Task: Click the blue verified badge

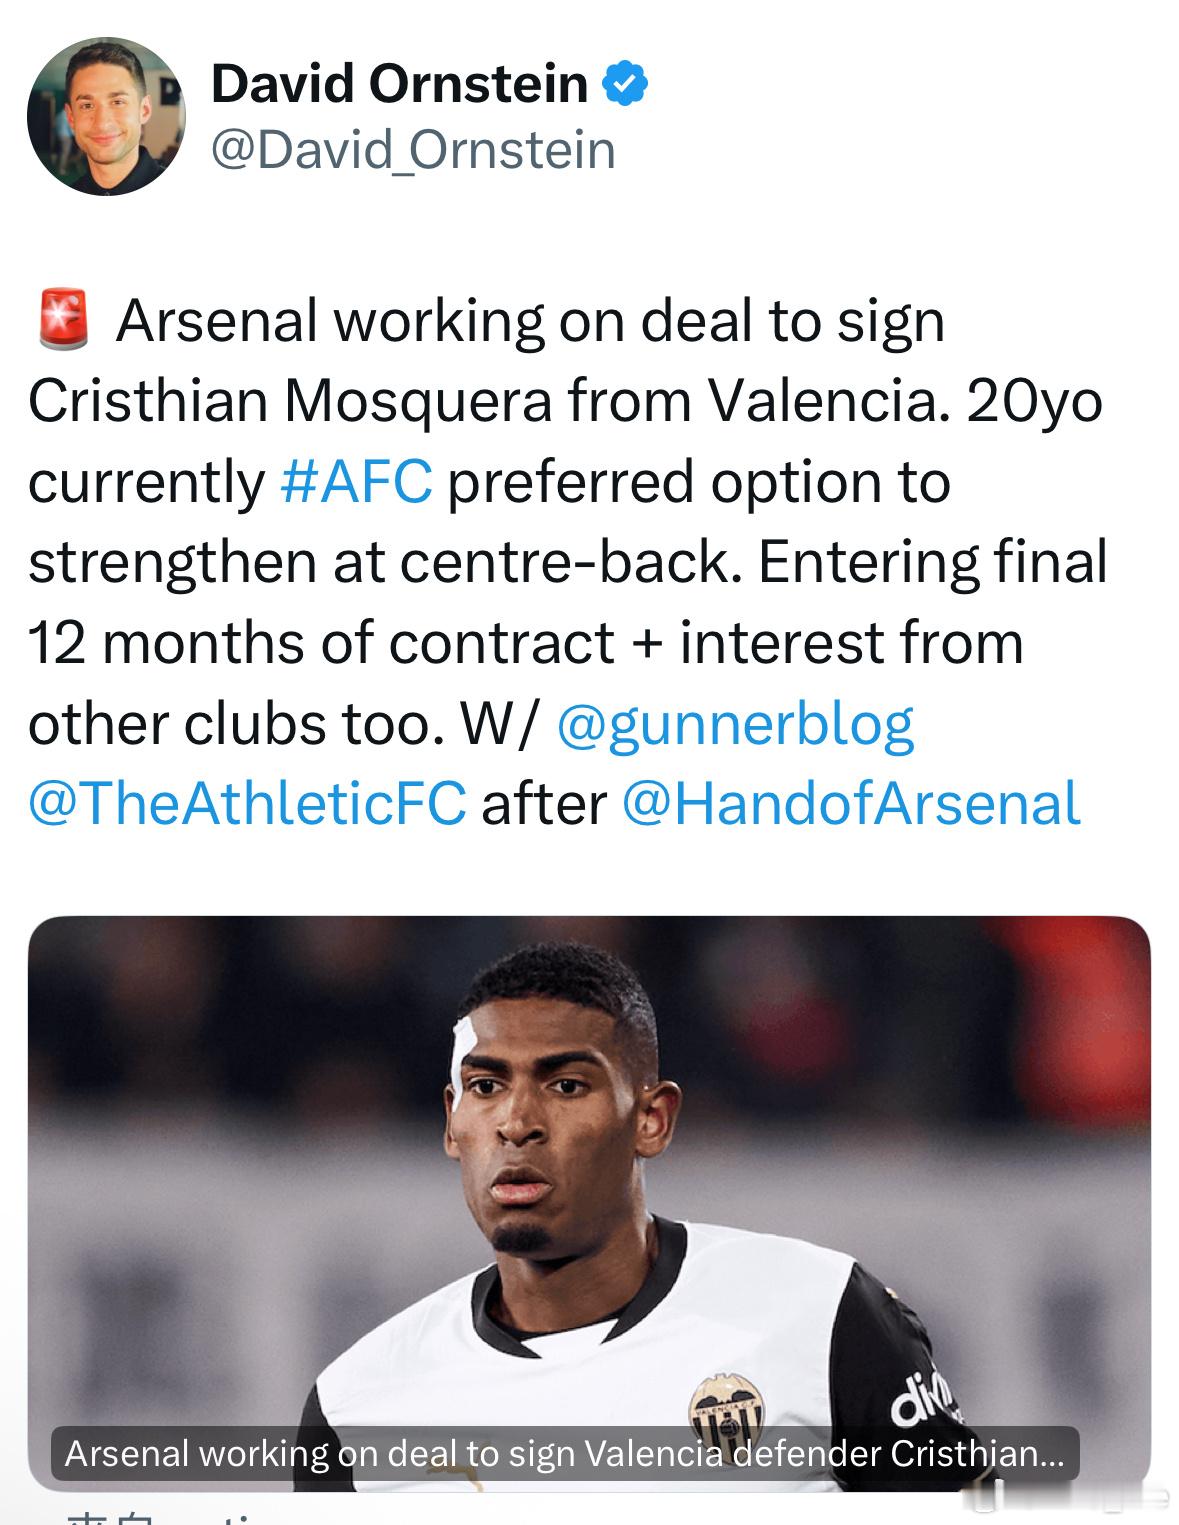Action: point(625,83)
